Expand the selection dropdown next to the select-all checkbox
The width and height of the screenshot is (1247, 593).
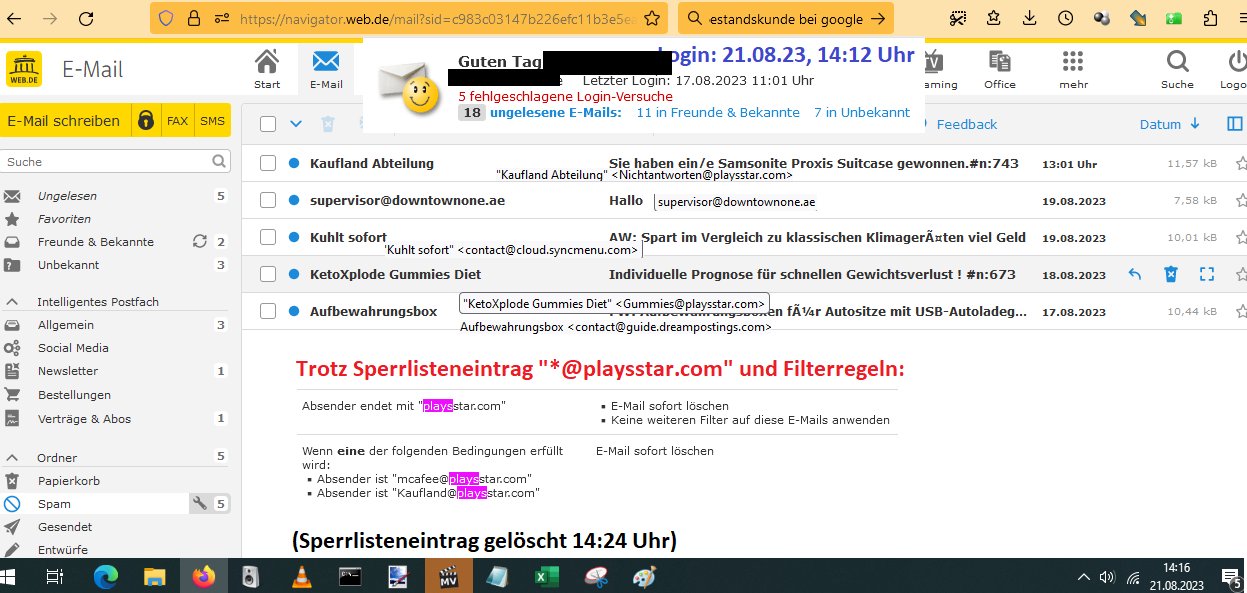(296, 124)
